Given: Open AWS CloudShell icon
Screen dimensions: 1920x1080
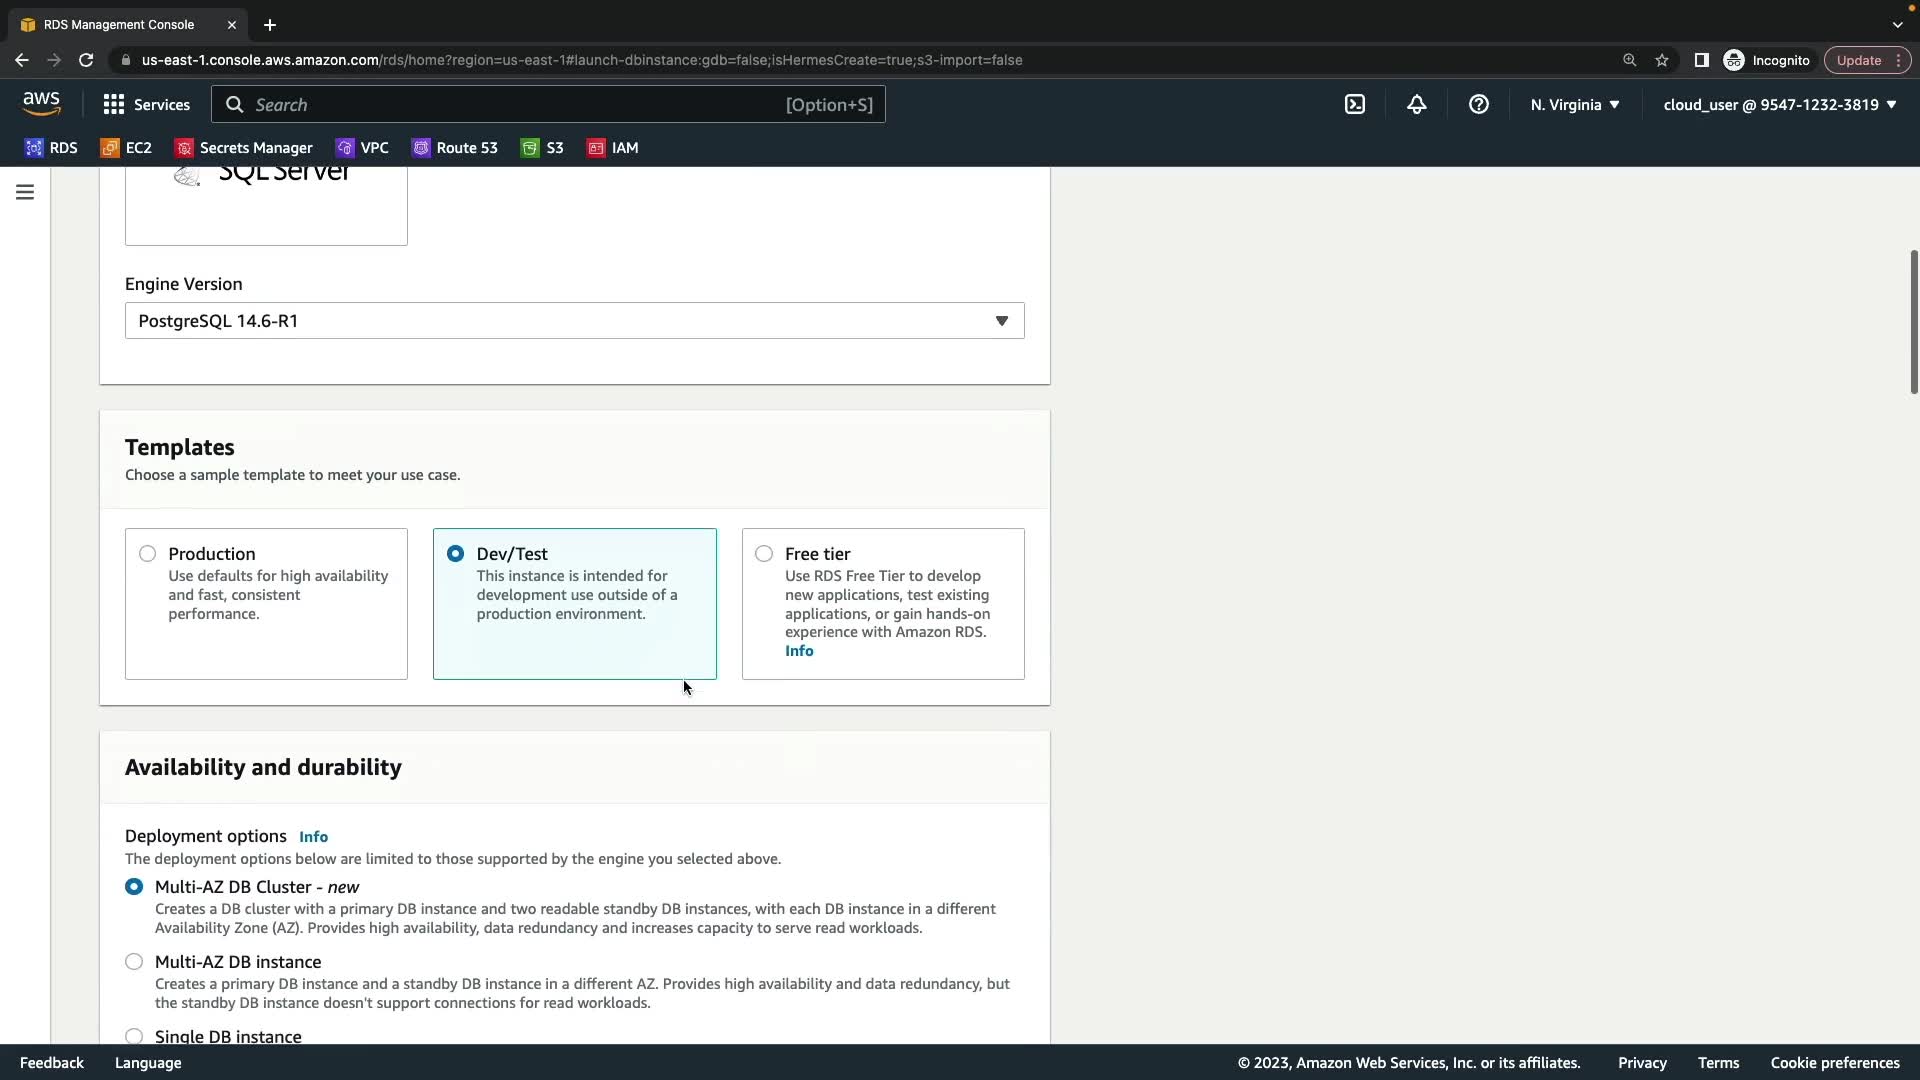Looking at the screenshot, I should tap(1354, 104).
